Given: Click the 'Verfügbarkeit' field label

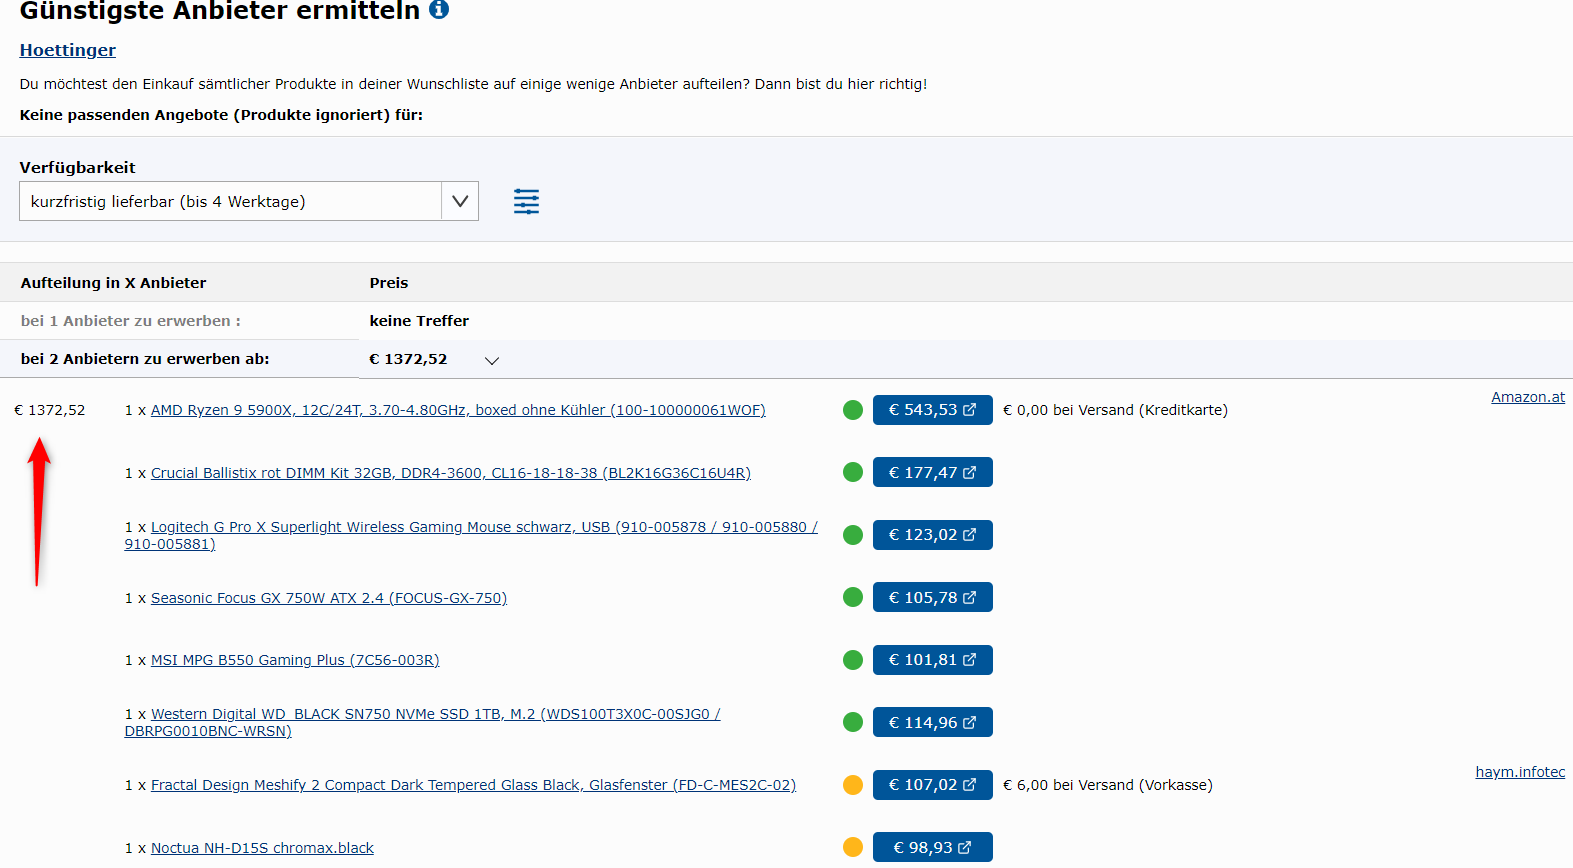Looking at the screenshot, I should 77,168.
